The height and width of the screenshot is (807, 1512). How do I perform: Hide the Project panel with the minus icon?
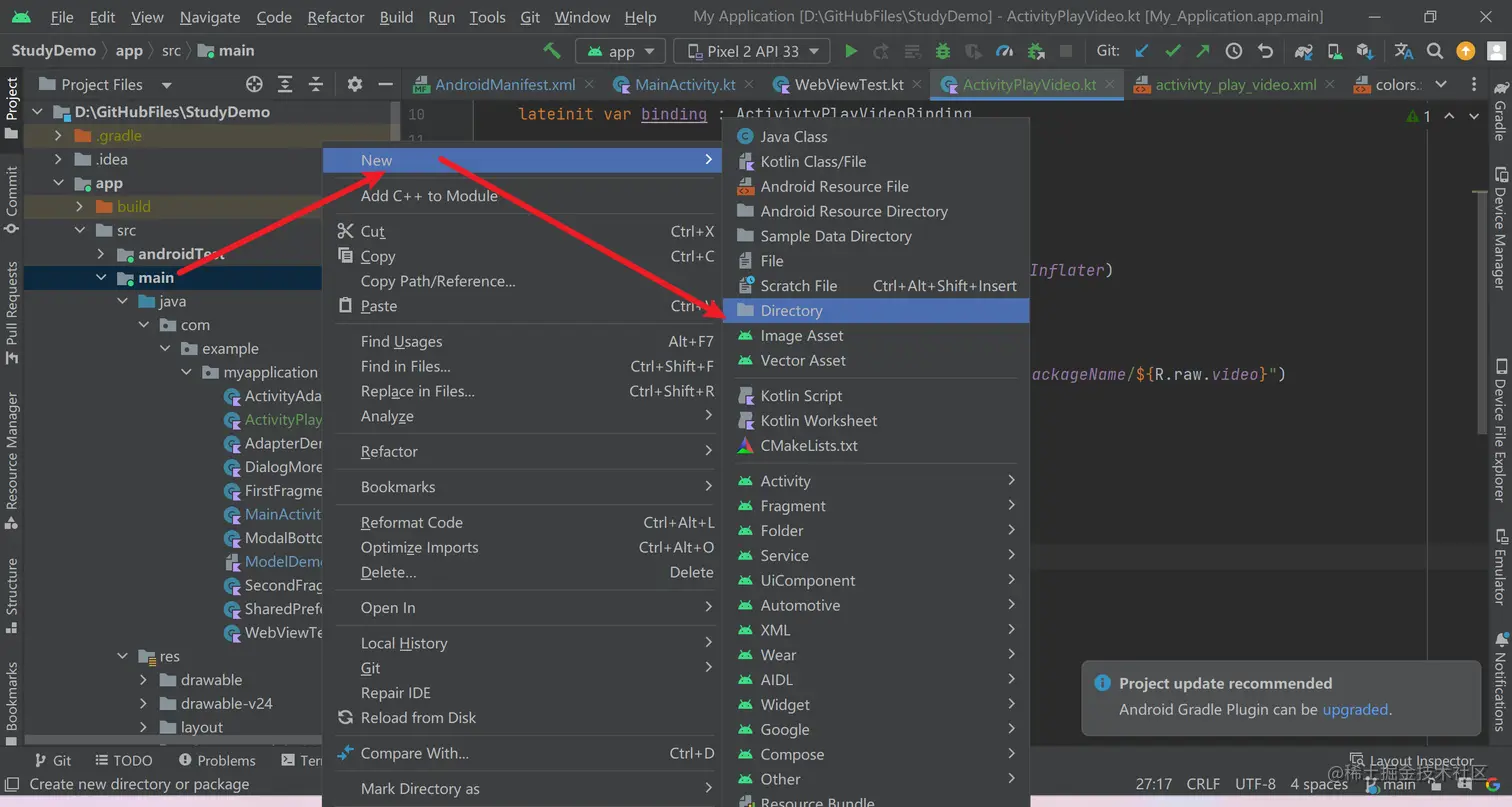385,85
